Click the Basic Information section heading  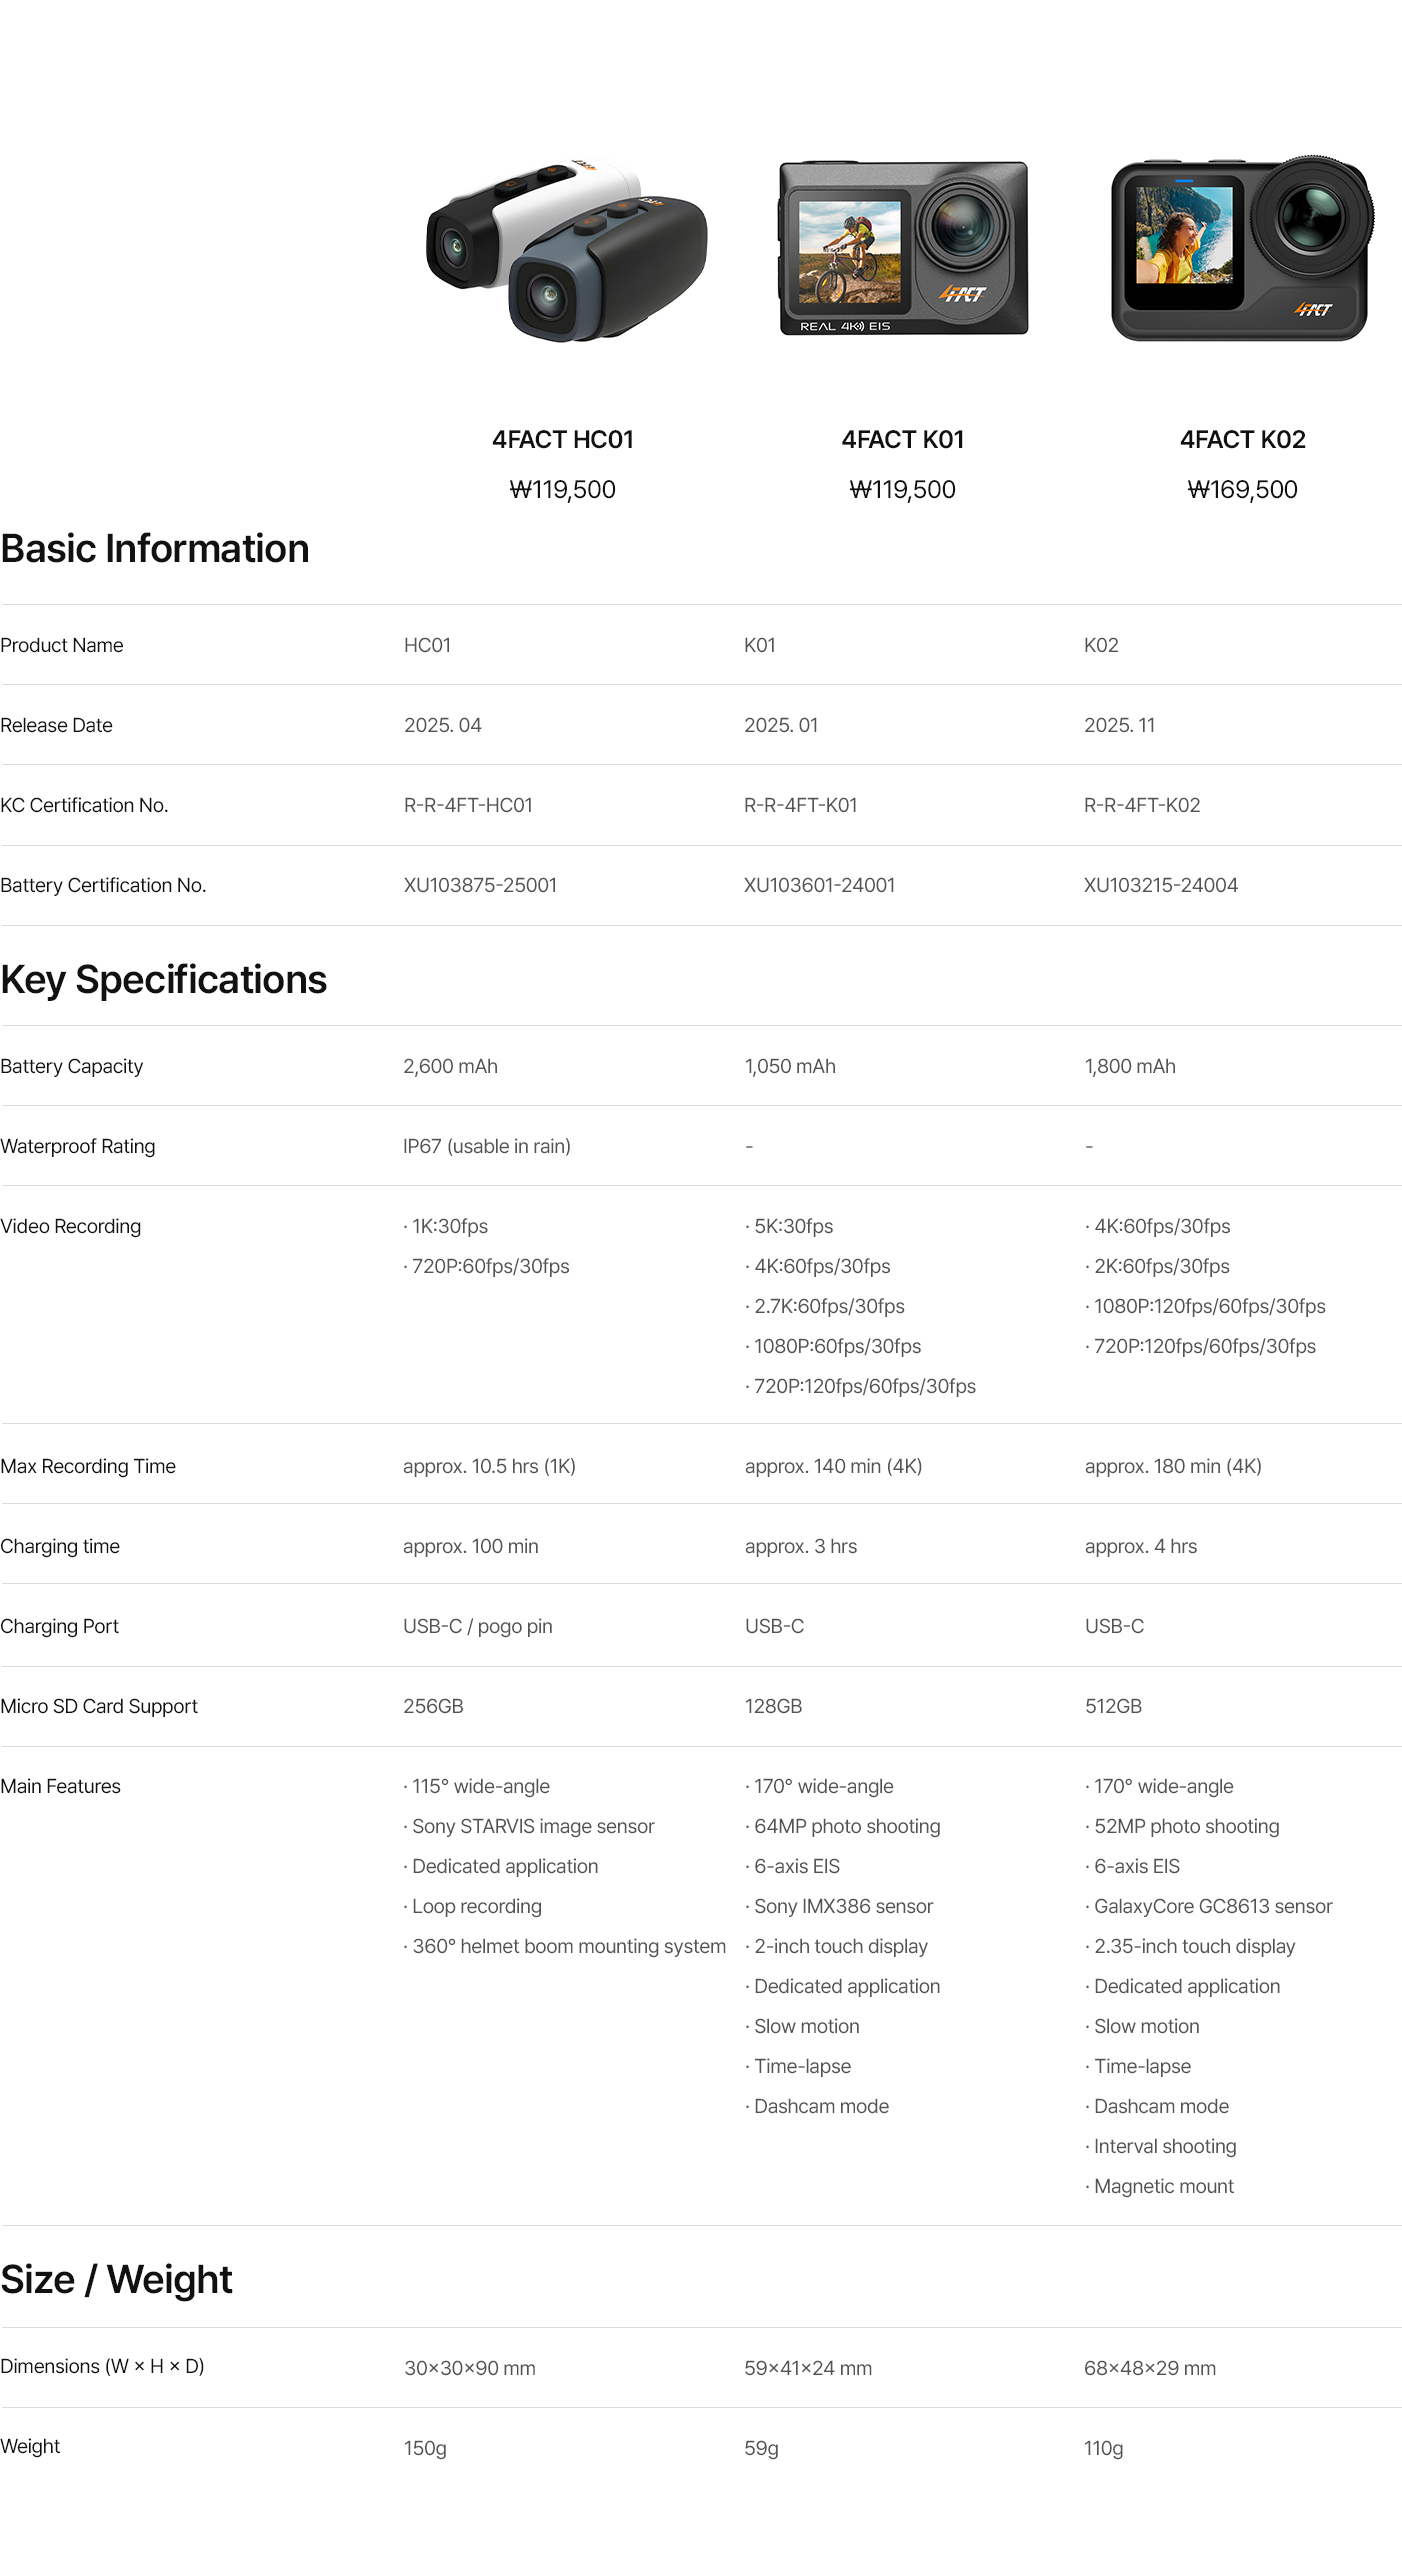155,549
